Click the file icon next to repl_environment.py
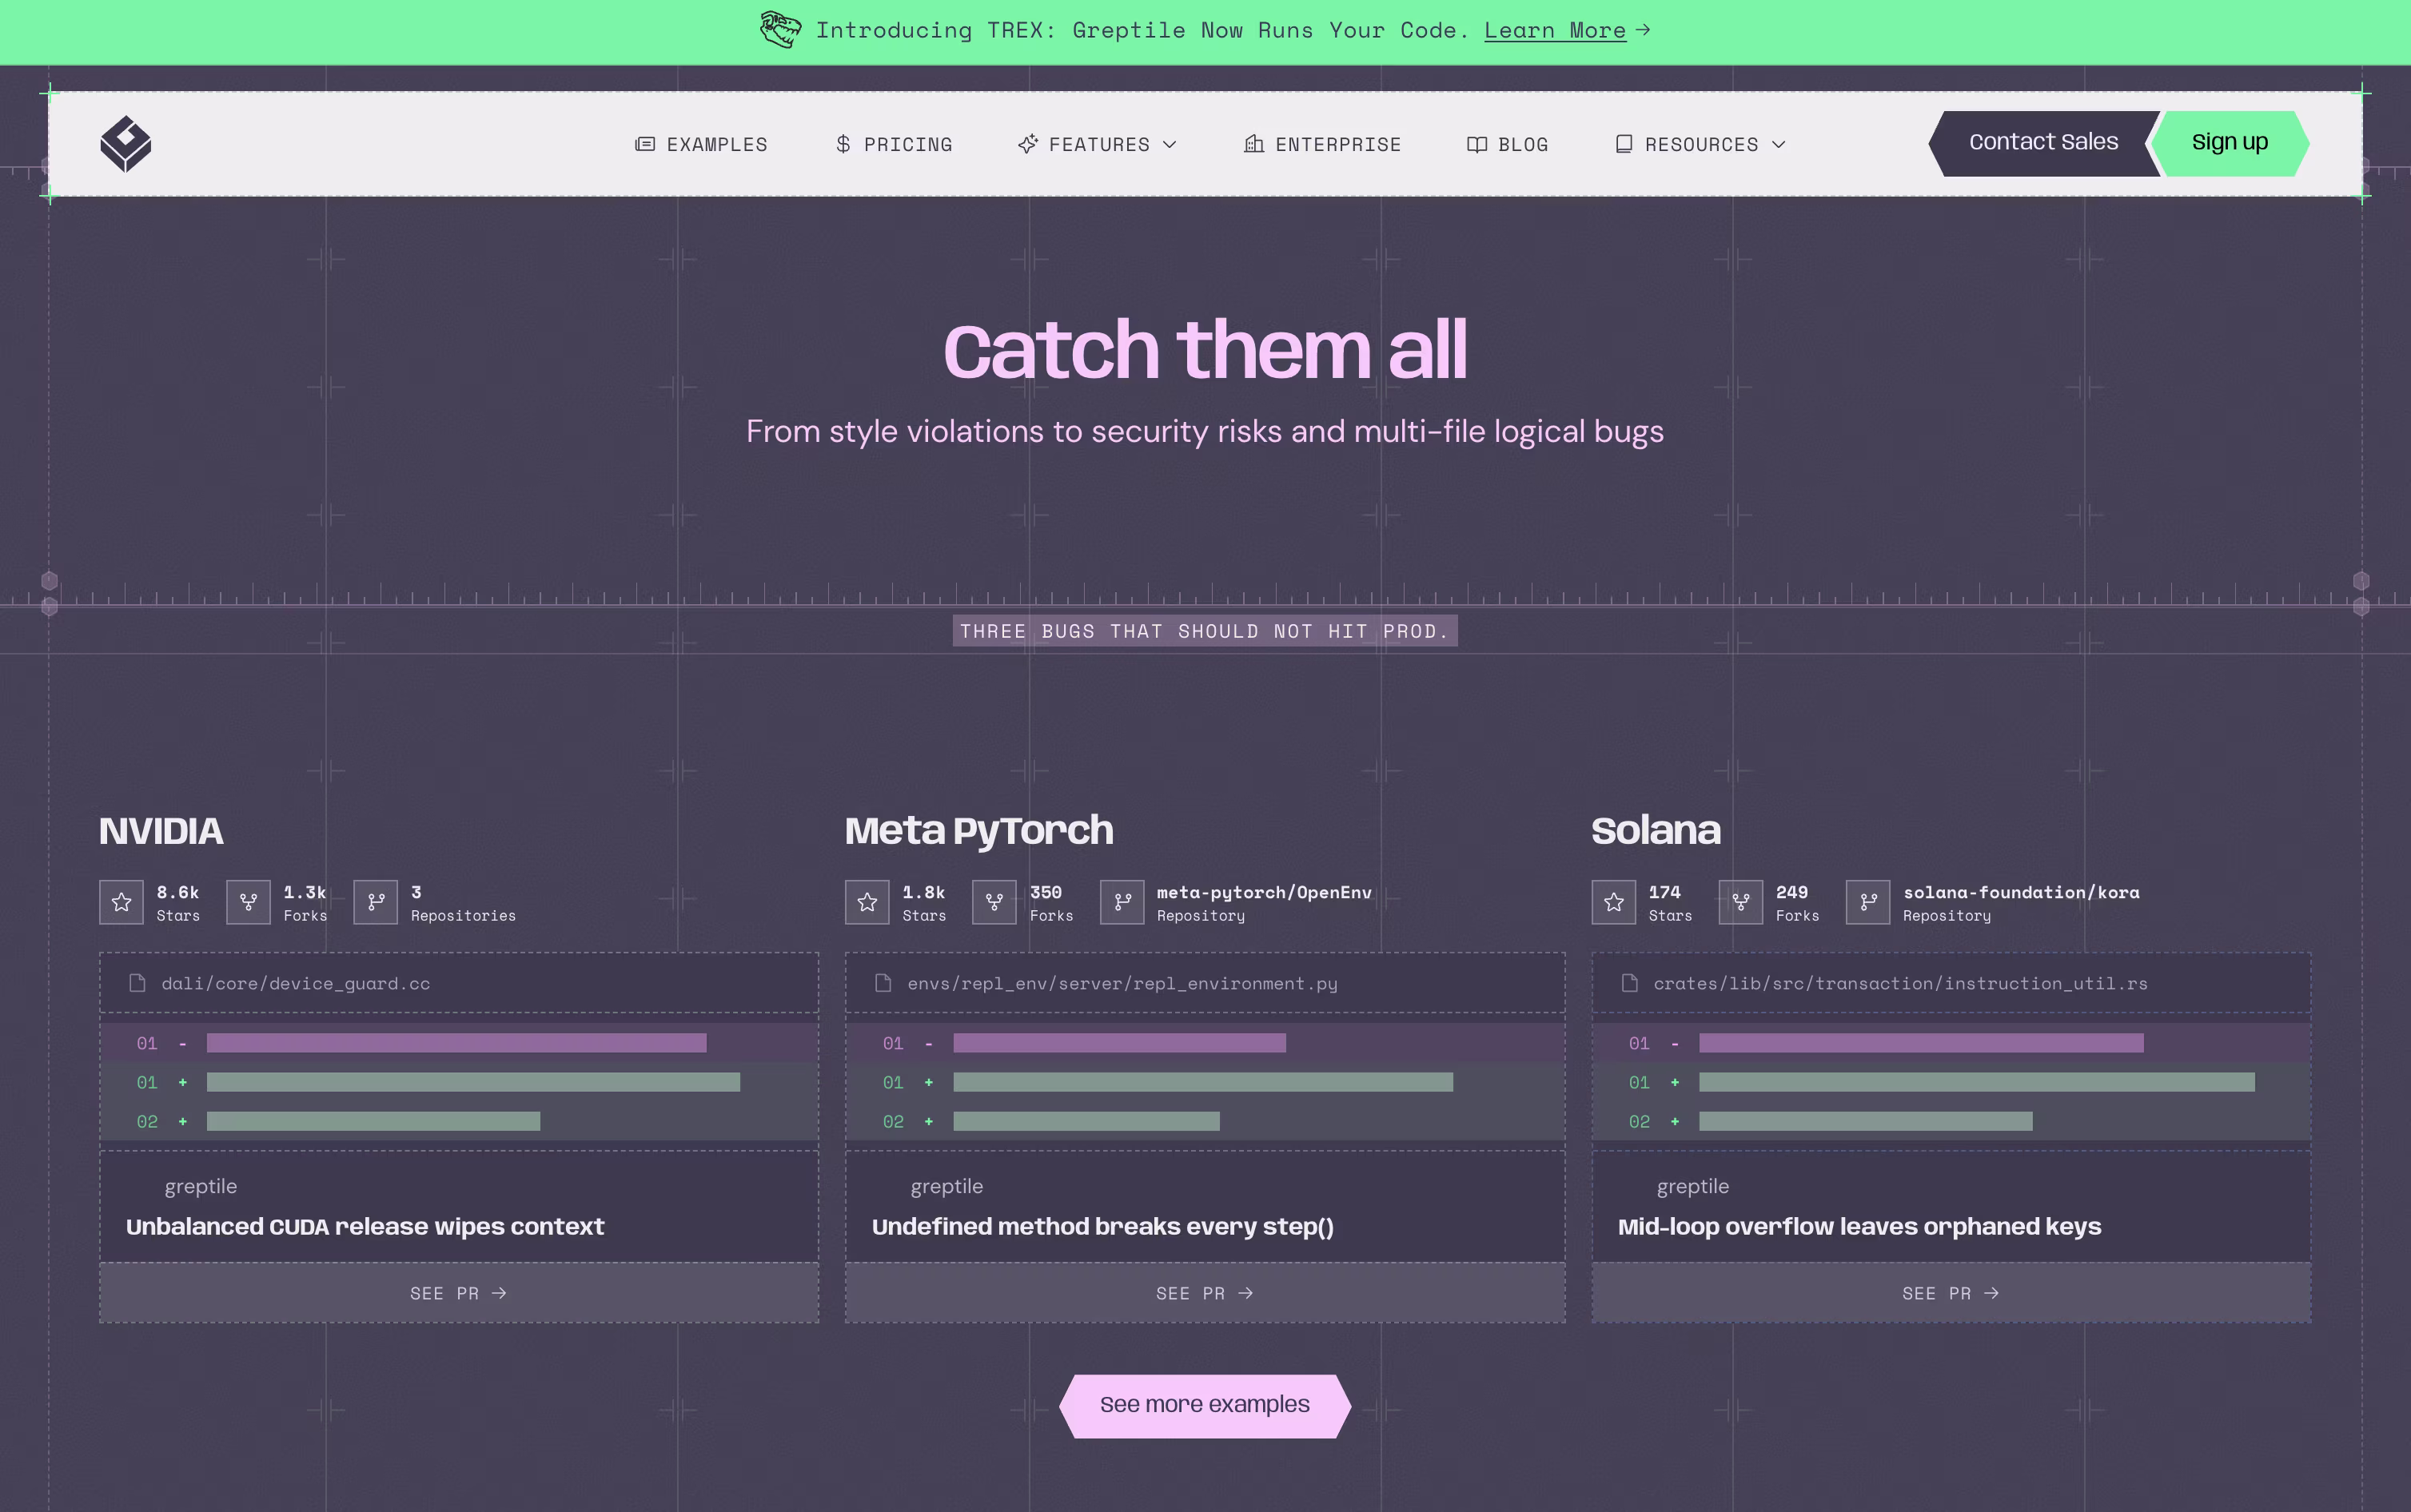The height and width of the screenshot is (1512, 2411). (883, 983)
